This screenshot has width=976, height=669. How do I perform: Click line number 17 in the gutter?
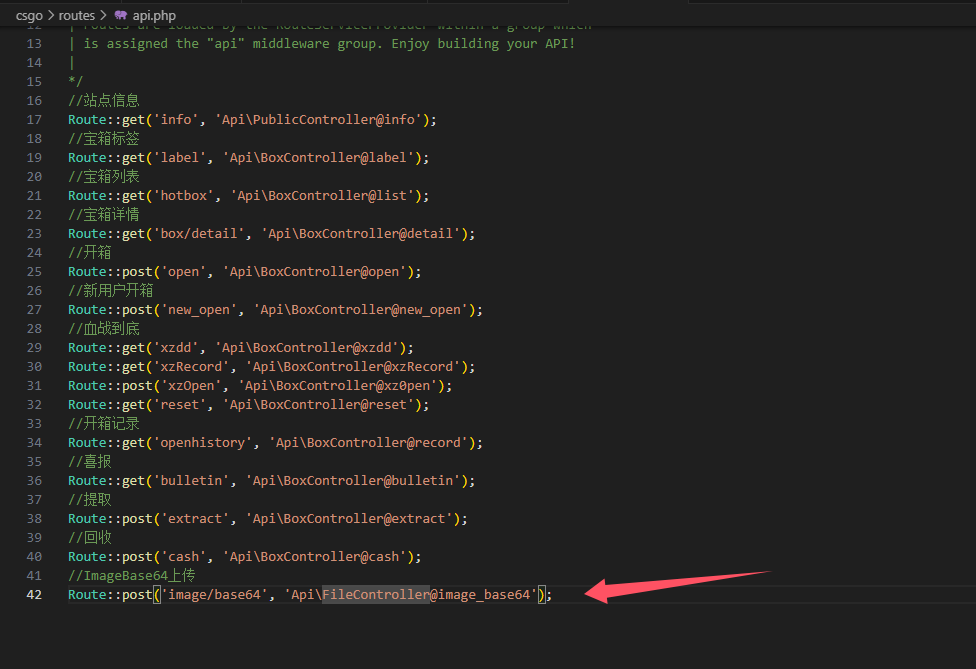(34, 119)
